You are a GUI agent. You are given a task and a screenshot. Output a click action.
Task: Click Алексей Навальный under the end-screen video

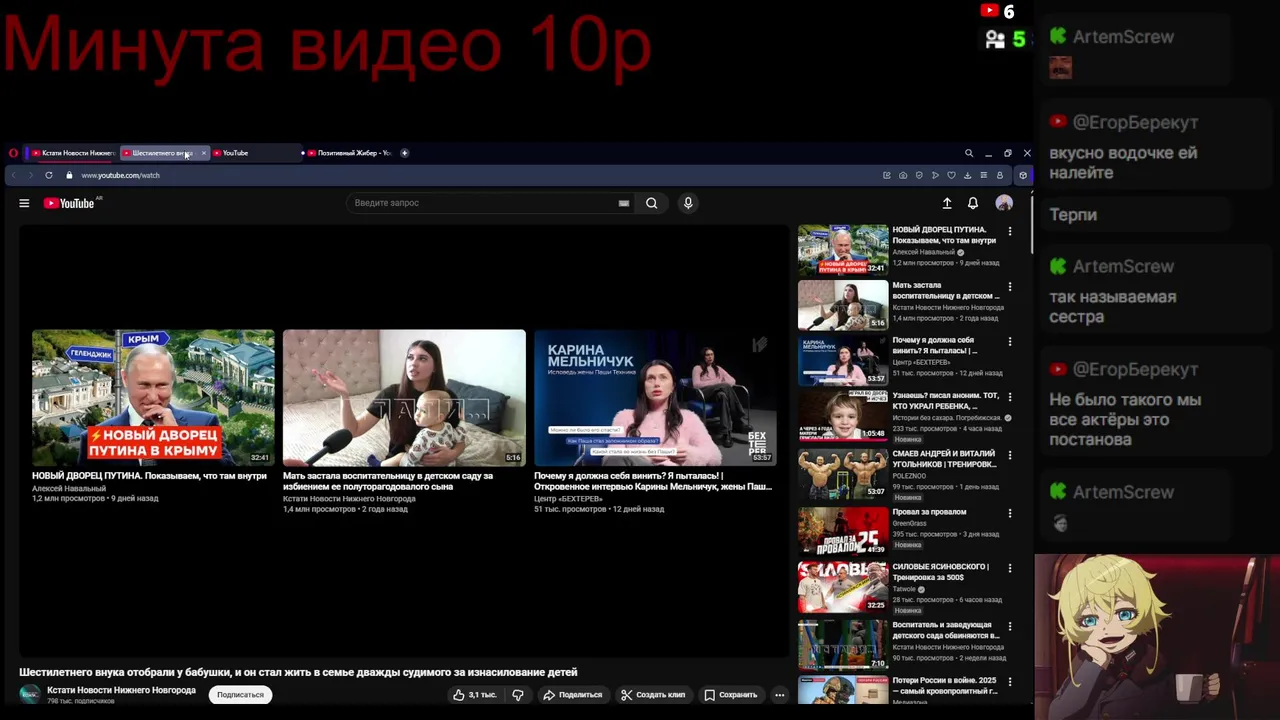tap(69, 488)
